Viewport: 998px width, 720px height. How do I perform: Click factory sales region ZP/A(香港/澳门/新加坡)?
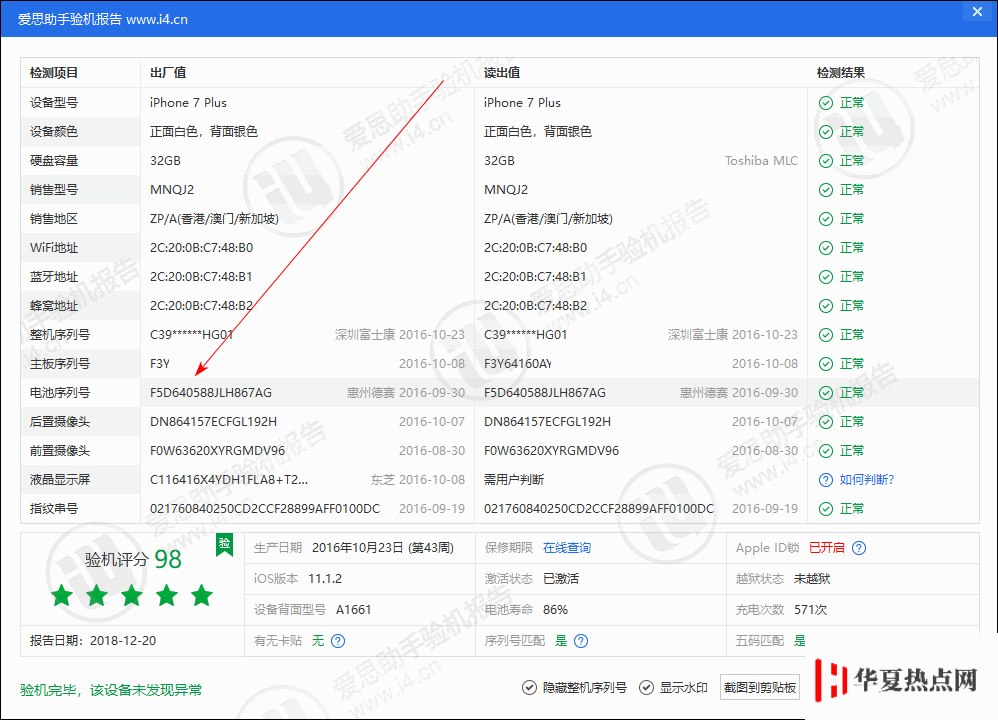tap(214, 219)
